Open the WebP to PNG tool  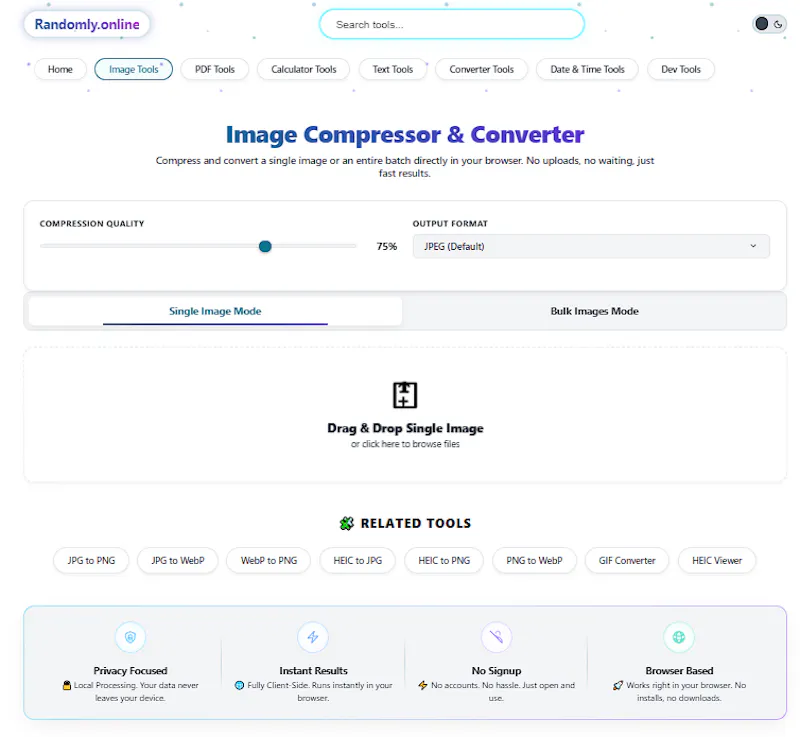269,561
